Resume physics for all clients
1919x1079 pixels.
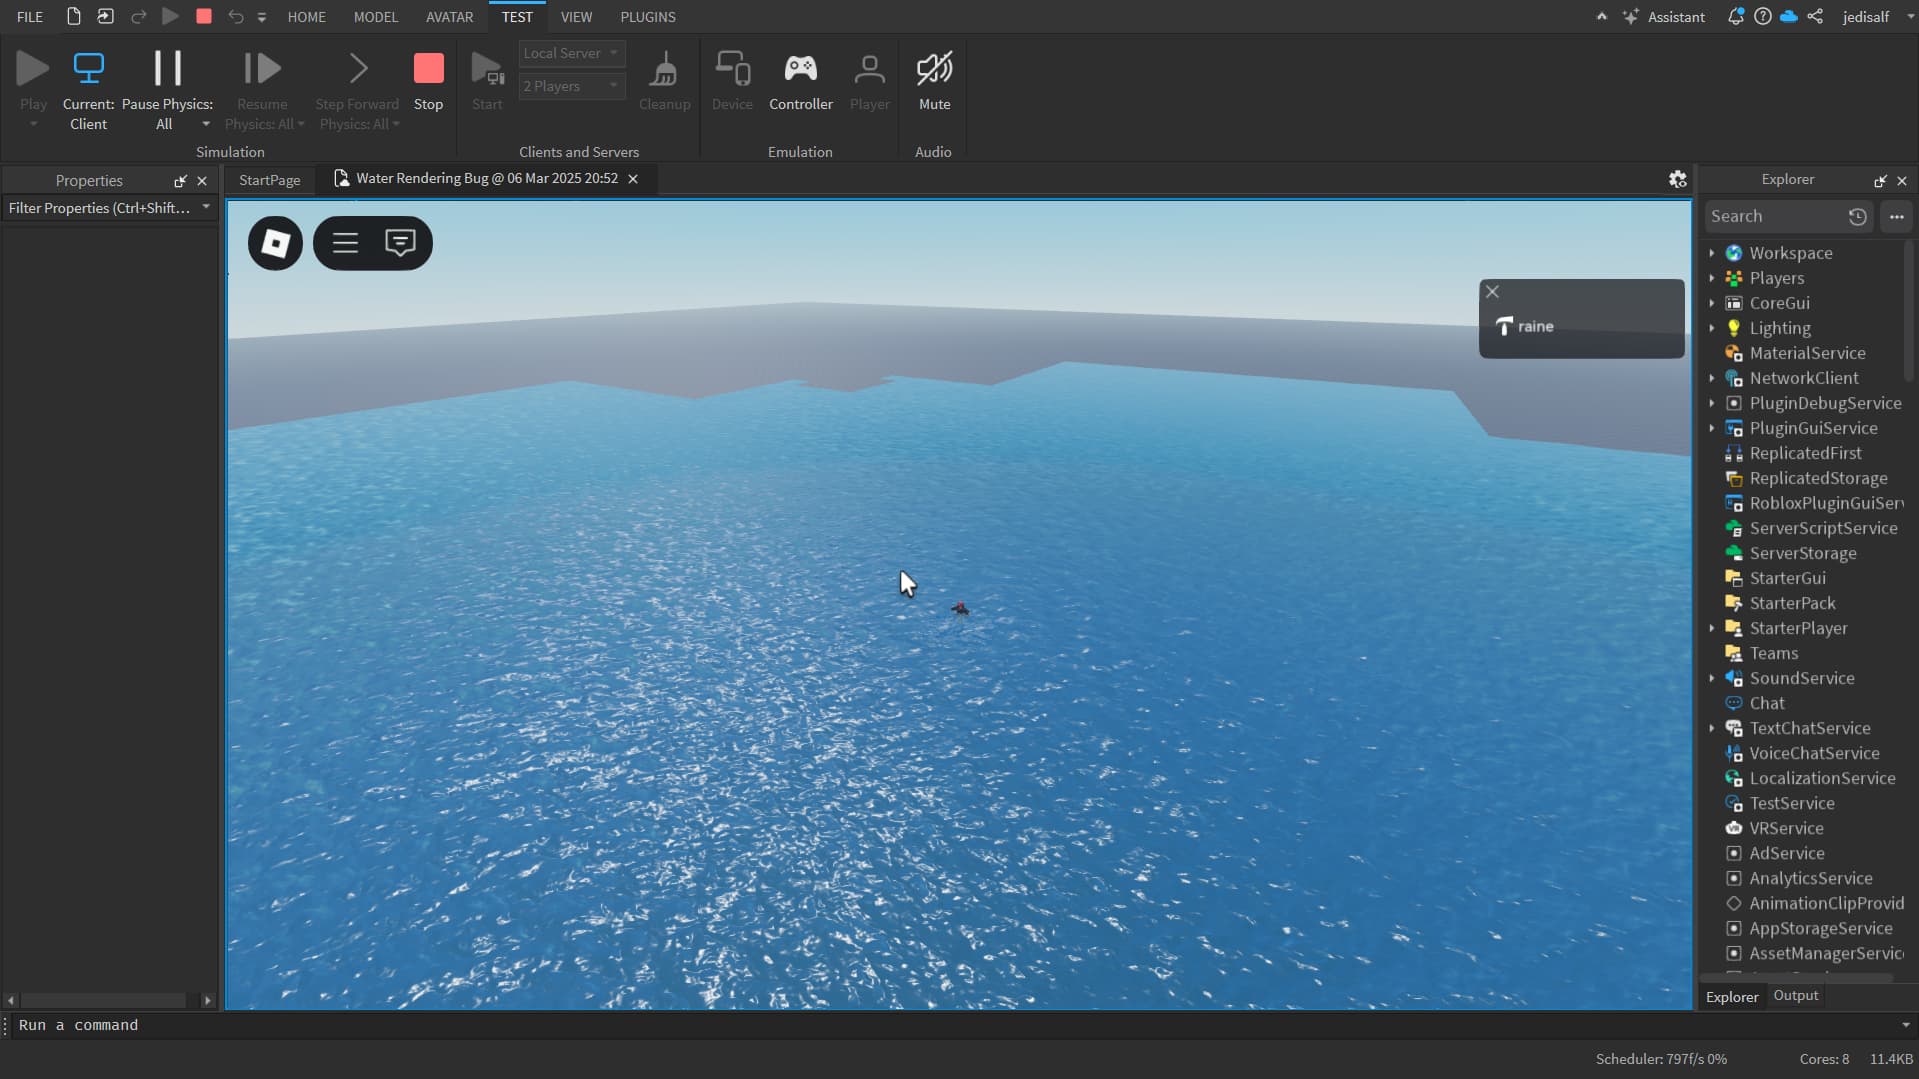coord(262,78)
